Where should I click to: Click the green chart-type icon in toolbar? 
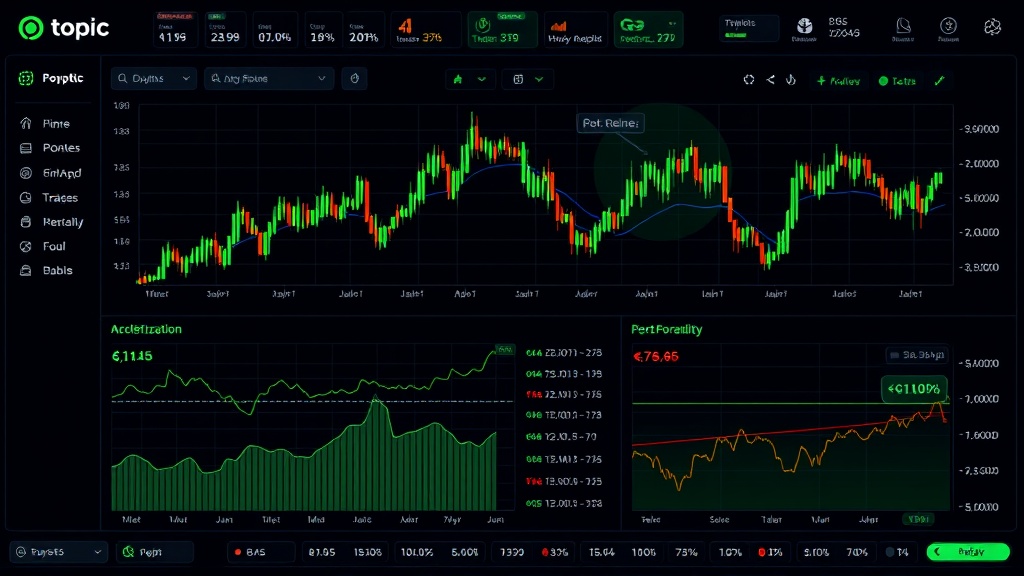point(458,79)
